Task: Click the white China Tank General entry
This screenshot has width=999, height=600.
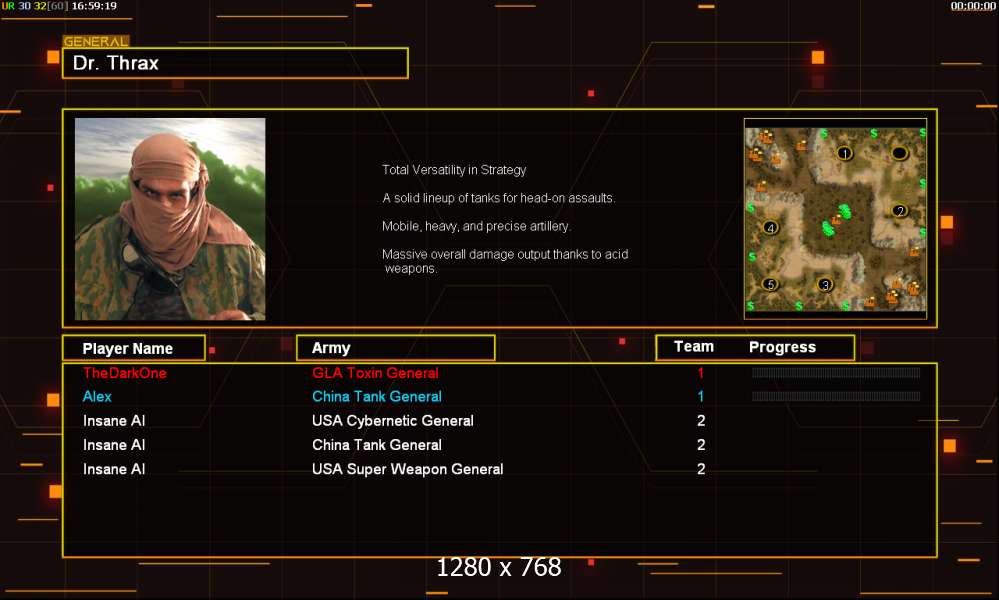Action: pyautogui.click(x=377, y=445)
